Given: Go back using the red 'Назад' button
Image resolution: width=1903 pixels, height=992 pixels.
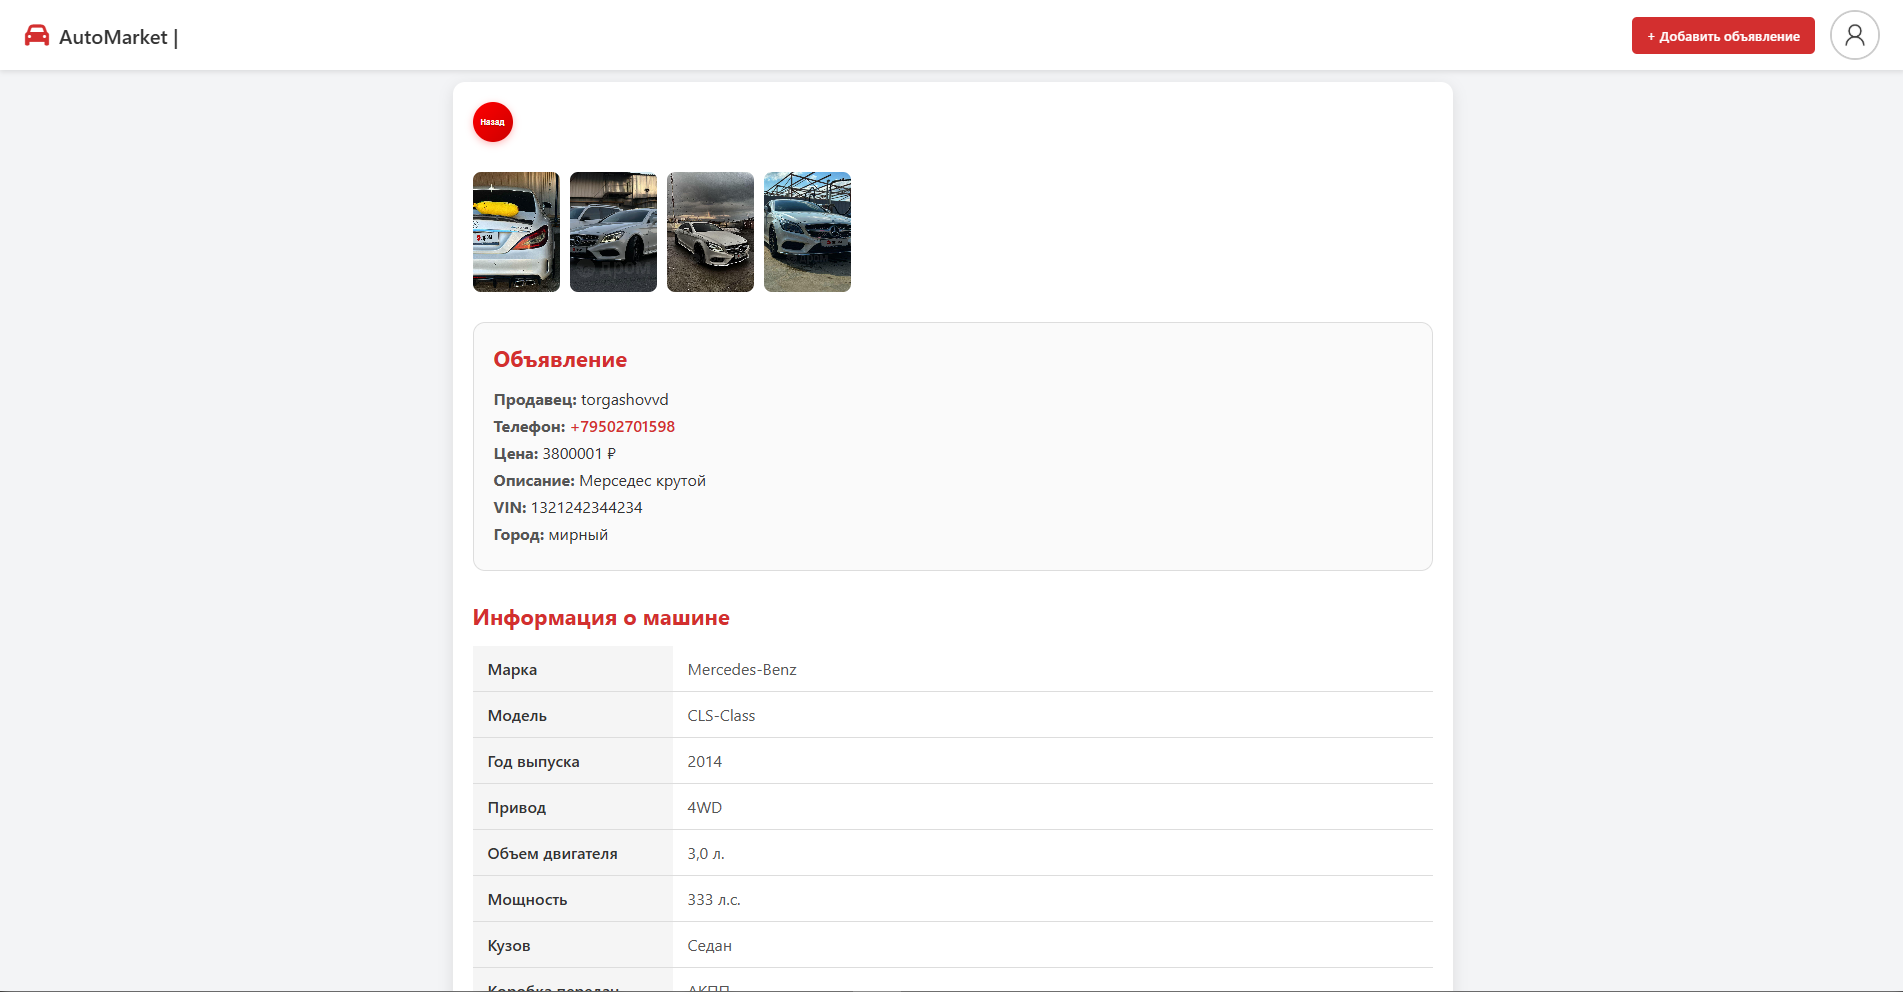Looking at the screenshot, I should point(492,122).
